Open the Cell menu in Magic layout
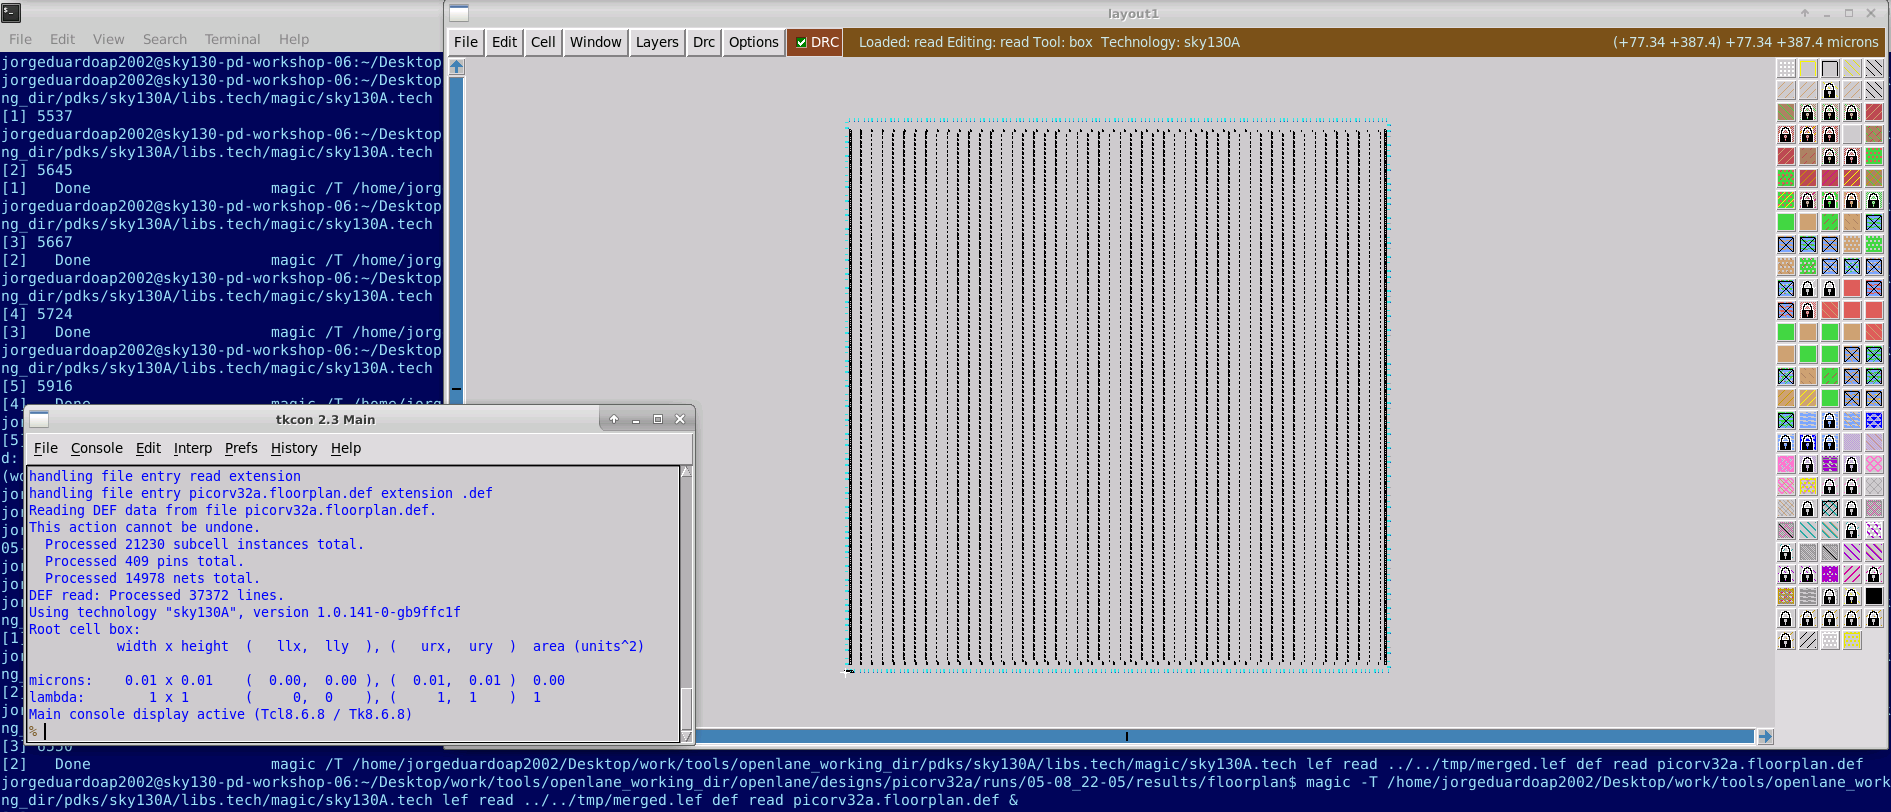 coord(543,42)
